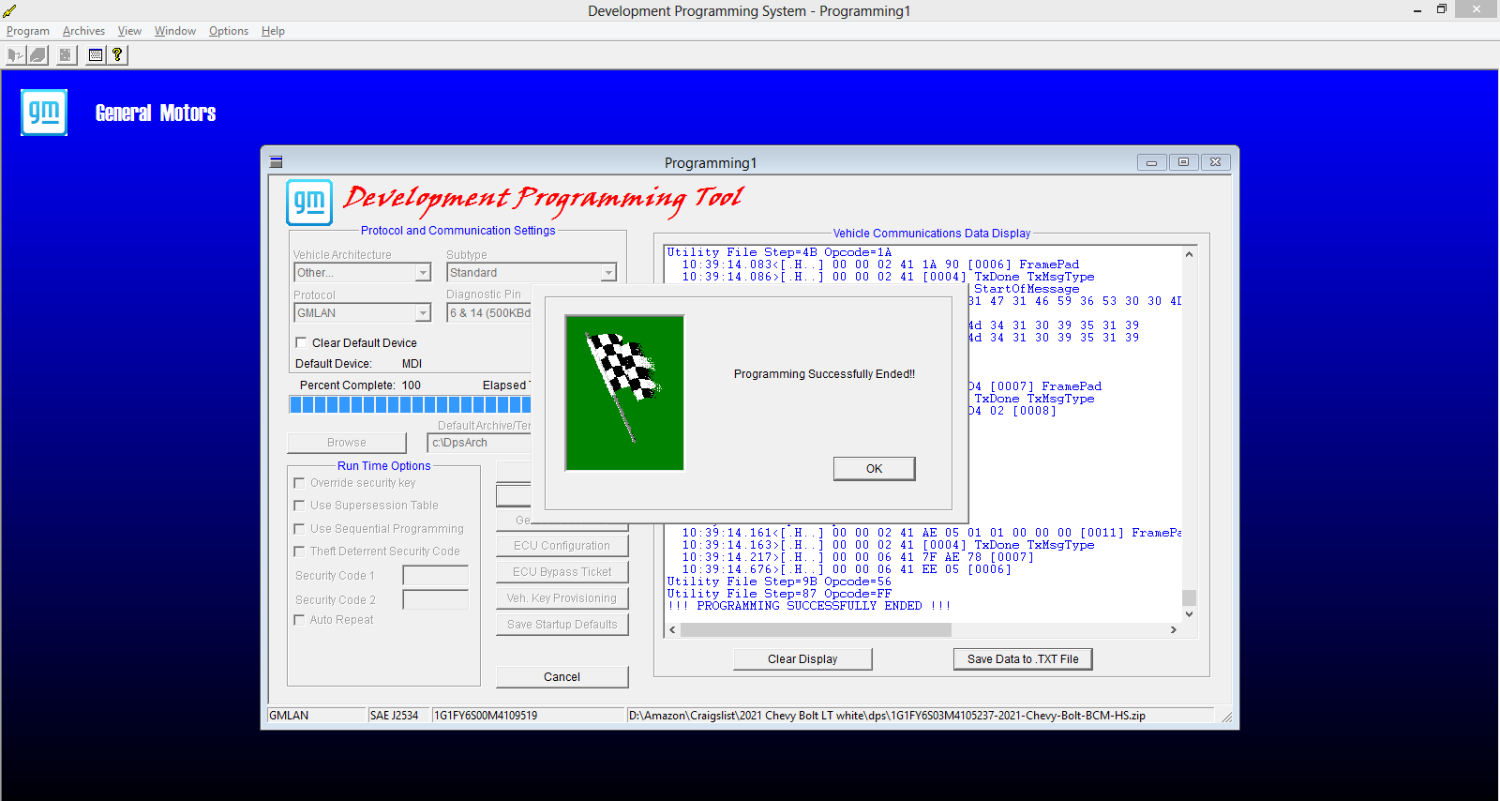Screen dimensions: 1500x801
Task: Click the Cancel button
Action: pyautogui.click(x=562, y=677)
